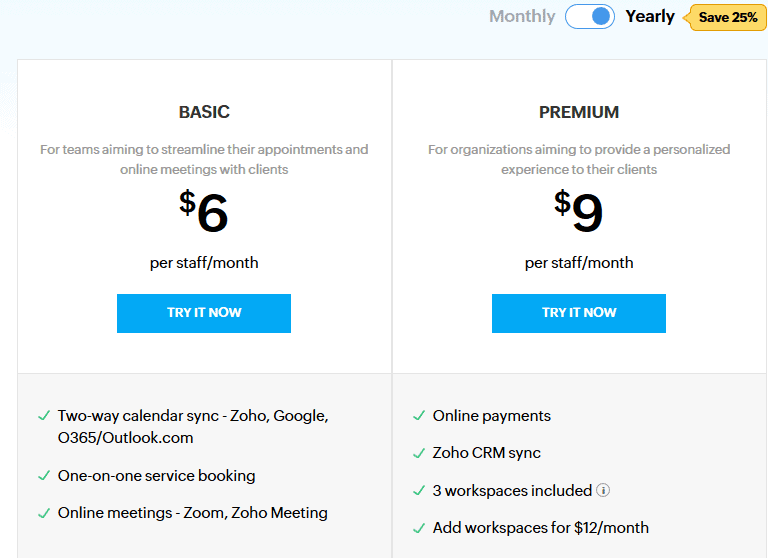This screenshot has width=768, height=558.
Task: Click TRY IT NOW under Premium plan
Action: (x=579, y=313)
